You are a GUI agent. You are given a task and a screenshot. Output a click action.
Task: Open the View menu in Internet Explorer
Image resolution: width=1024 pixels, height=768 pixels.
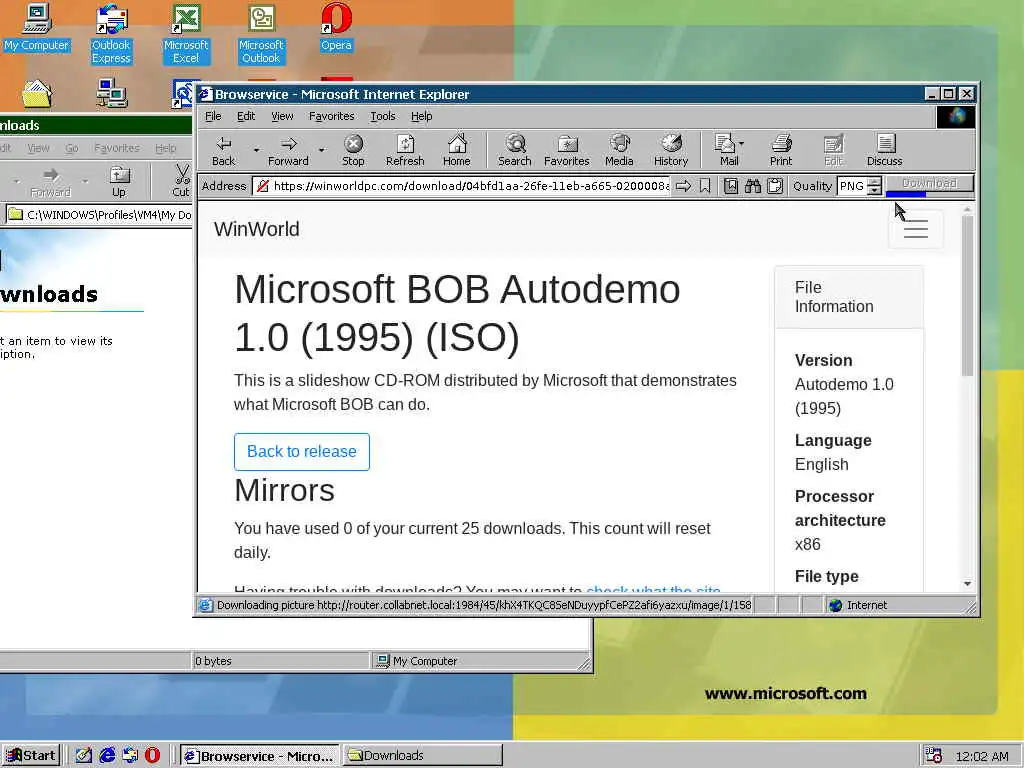(282, 116)
